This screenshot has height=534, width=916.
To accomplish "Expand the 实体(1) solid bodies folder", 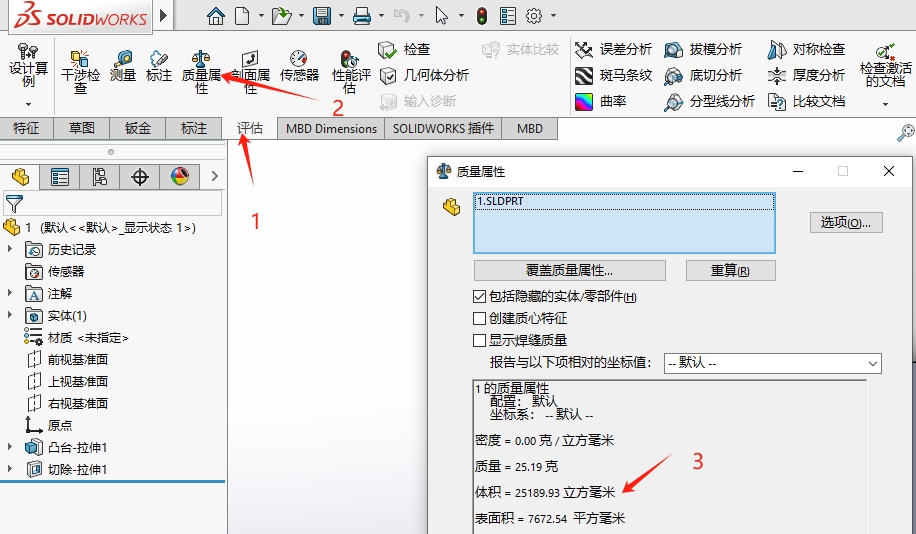I will click(x=11, y=315).
